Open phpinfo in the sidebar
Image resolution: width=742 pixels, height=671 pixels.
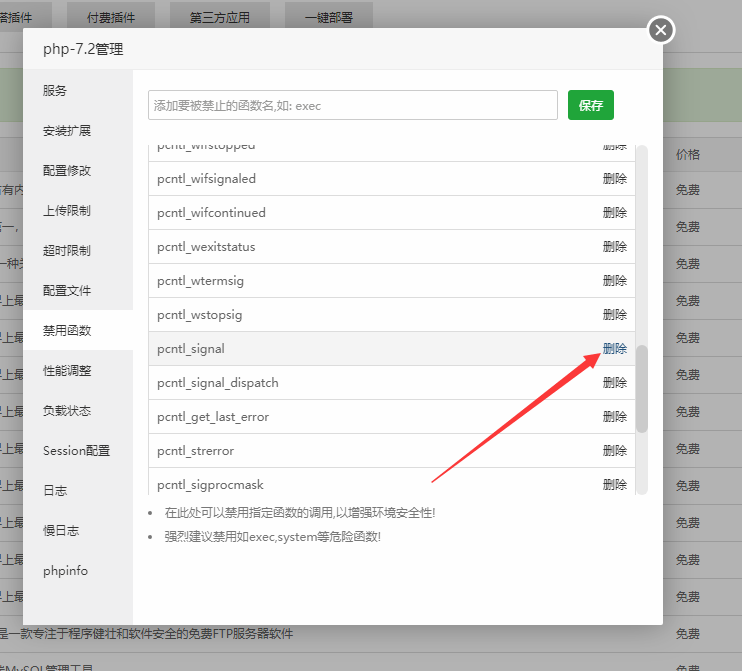(x=65, y=571)
